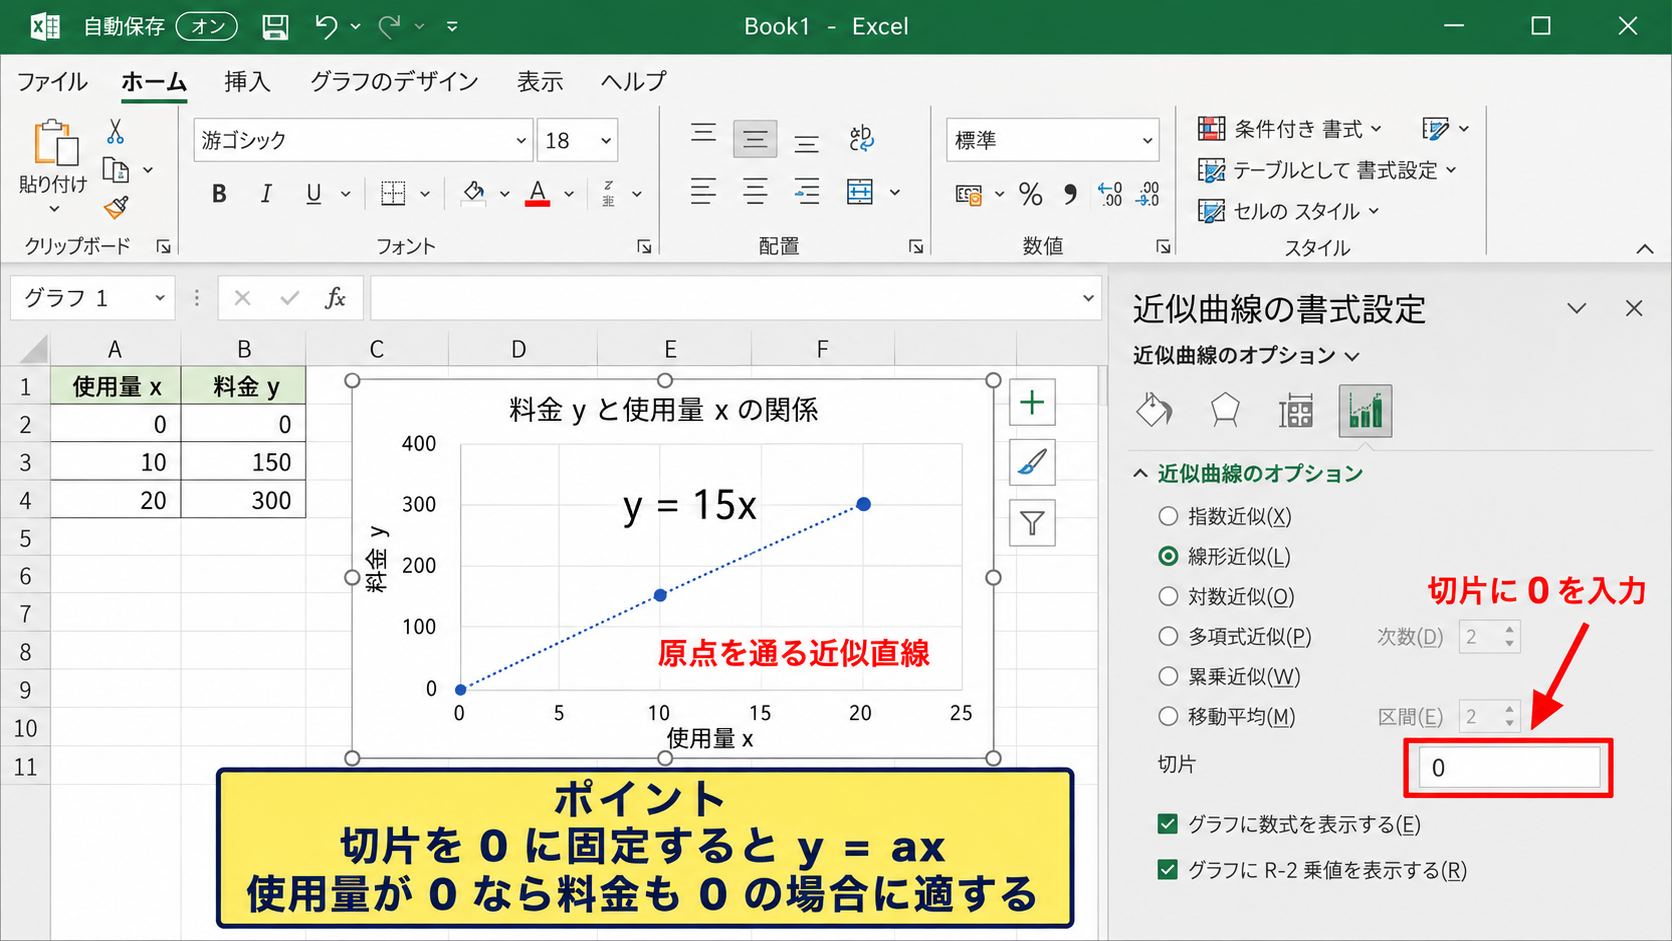Viewport: 1672px width, 941px height.
Task: Decrease decimal places
Action: (1148, 194)
